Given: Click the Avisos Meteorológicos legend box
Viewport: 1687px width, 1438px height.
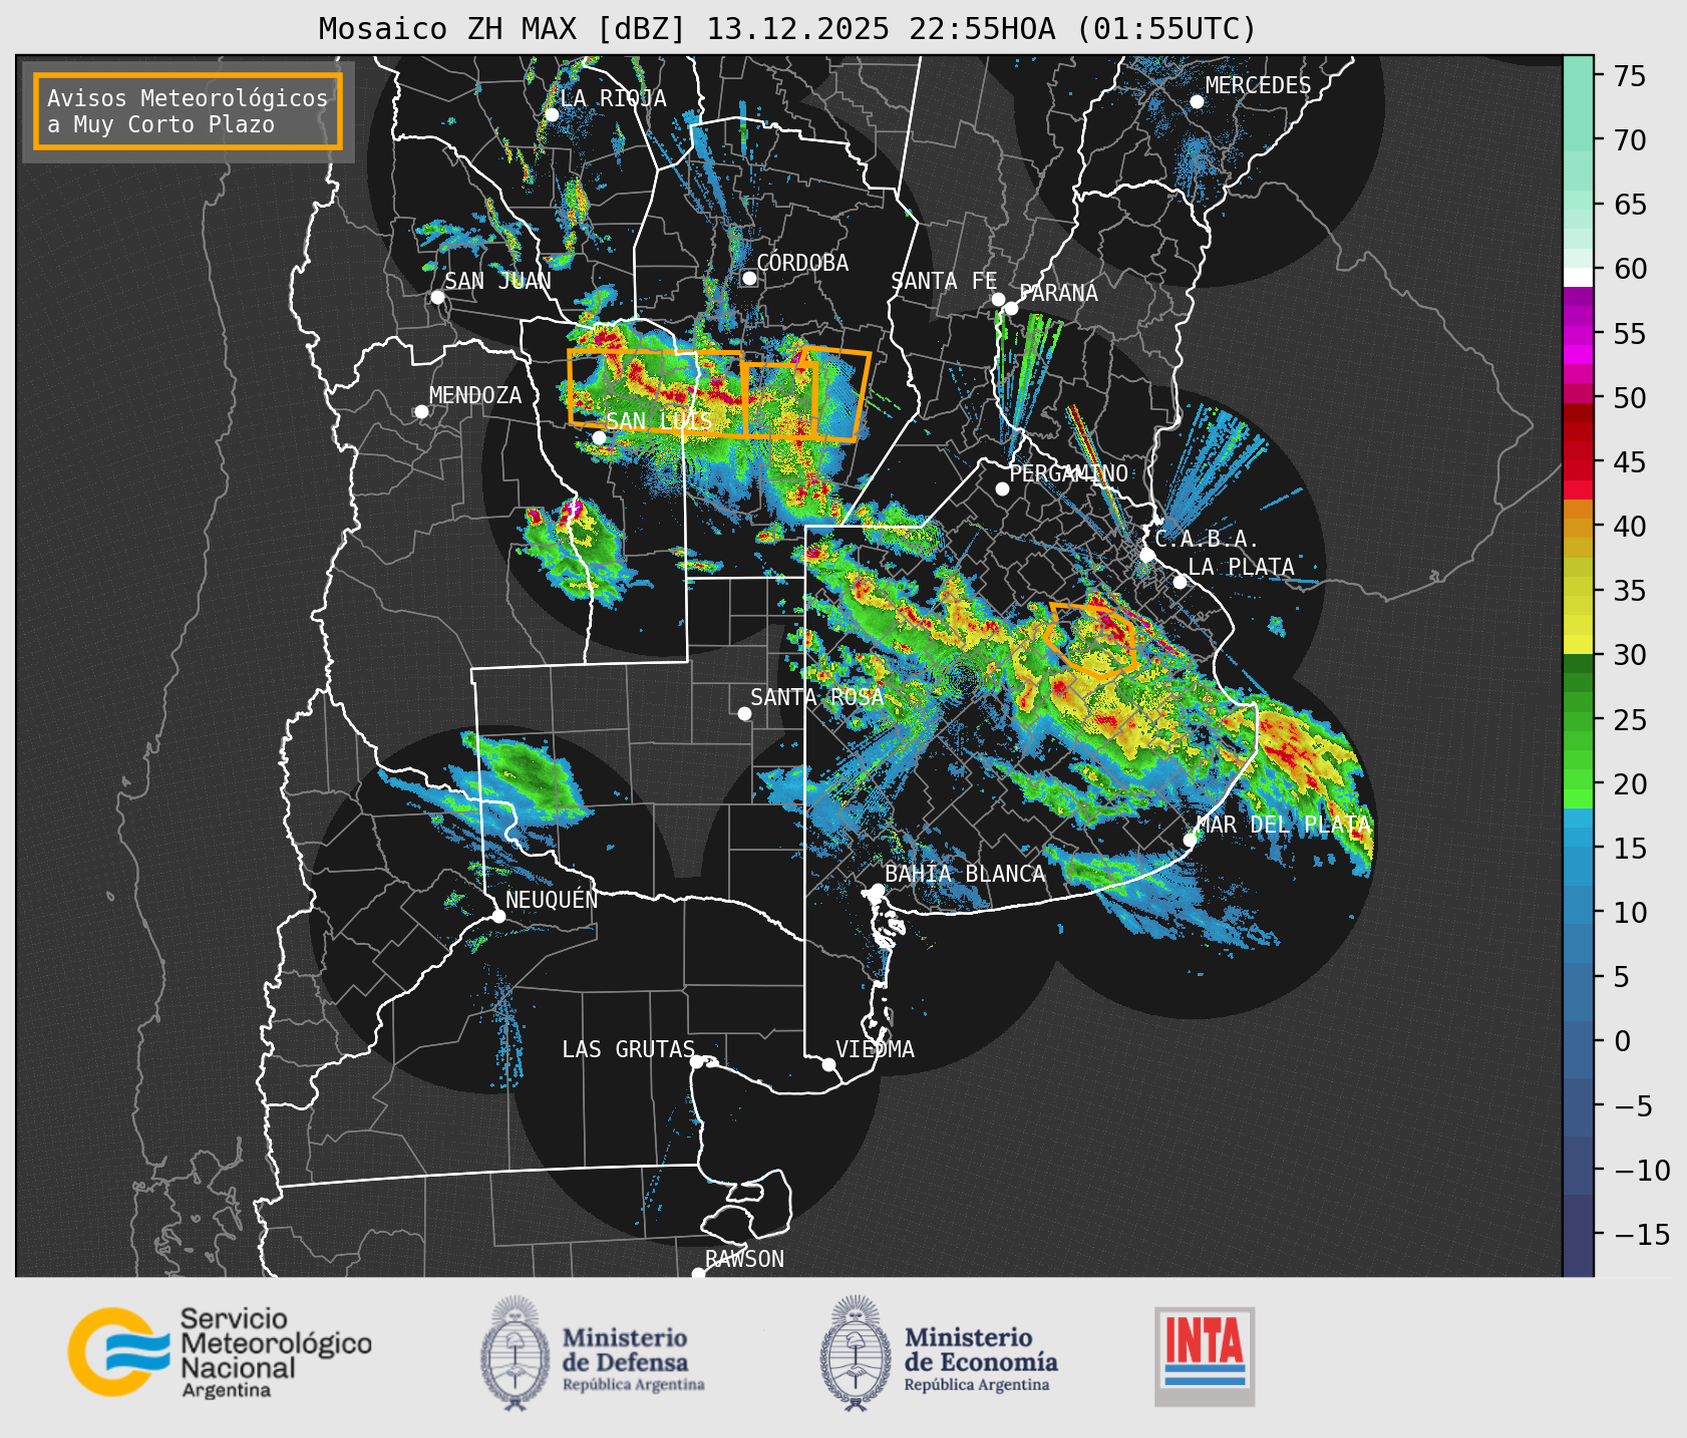Looking at the screenshot, I should pos(188,111).
